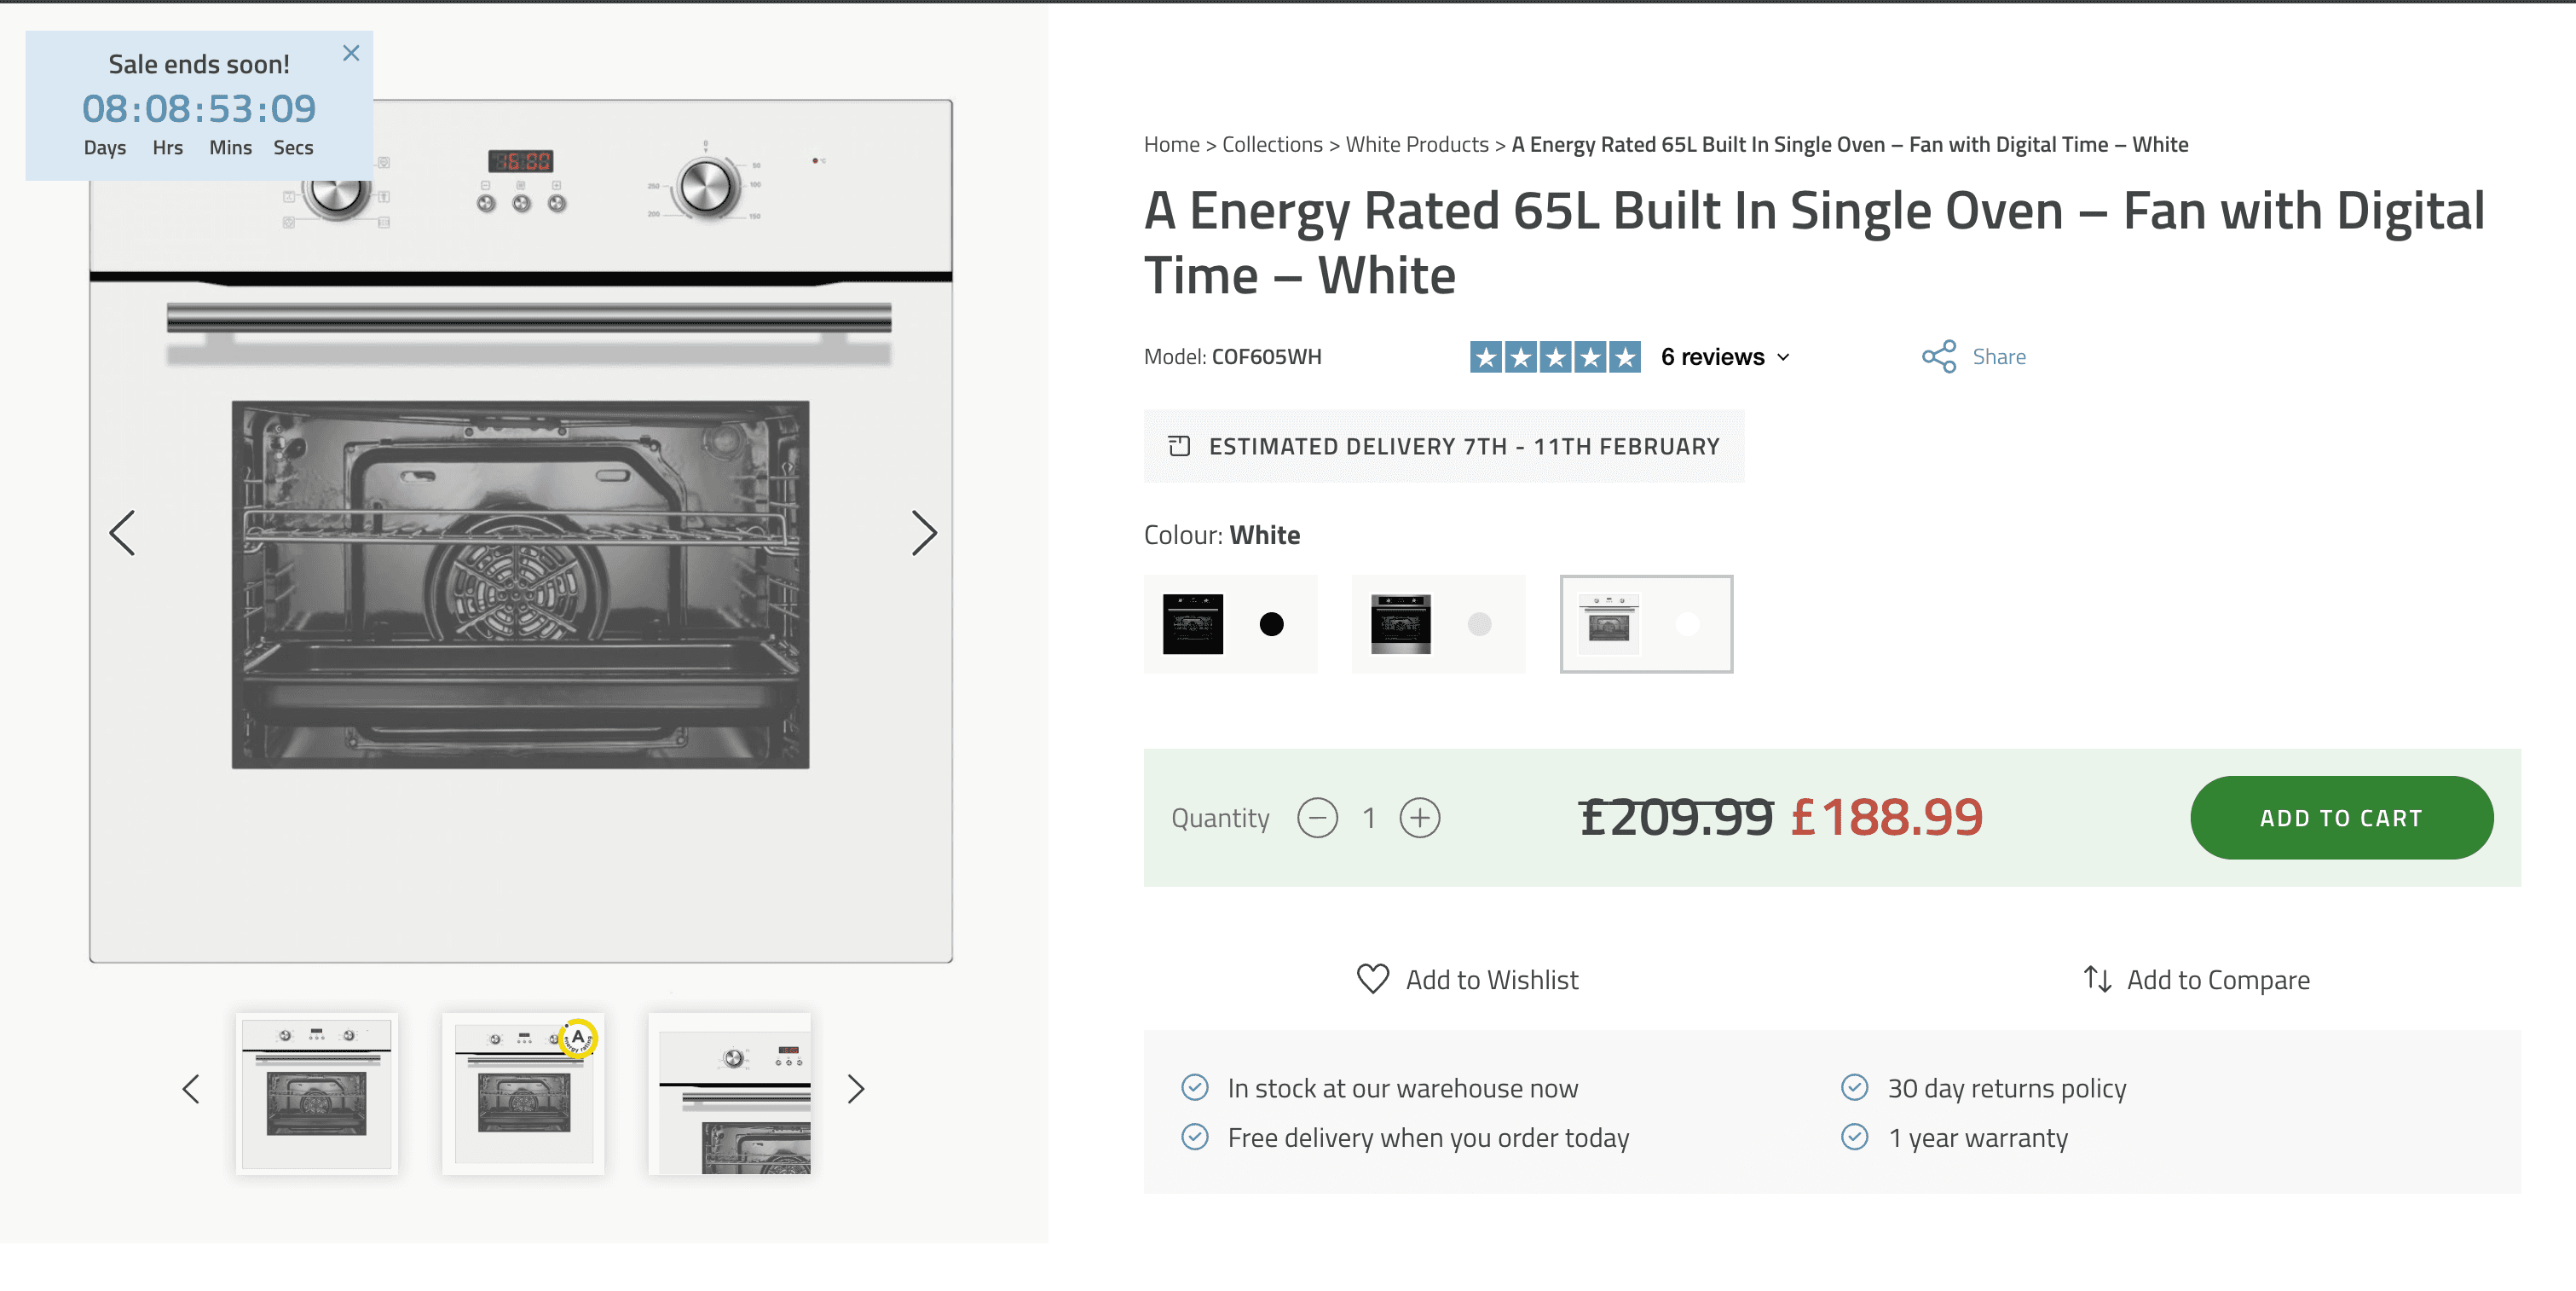Click the left arrow beside the thumbnails
The height and width of the screenshot is (1291, 2576).
(x=191, y=1089)
